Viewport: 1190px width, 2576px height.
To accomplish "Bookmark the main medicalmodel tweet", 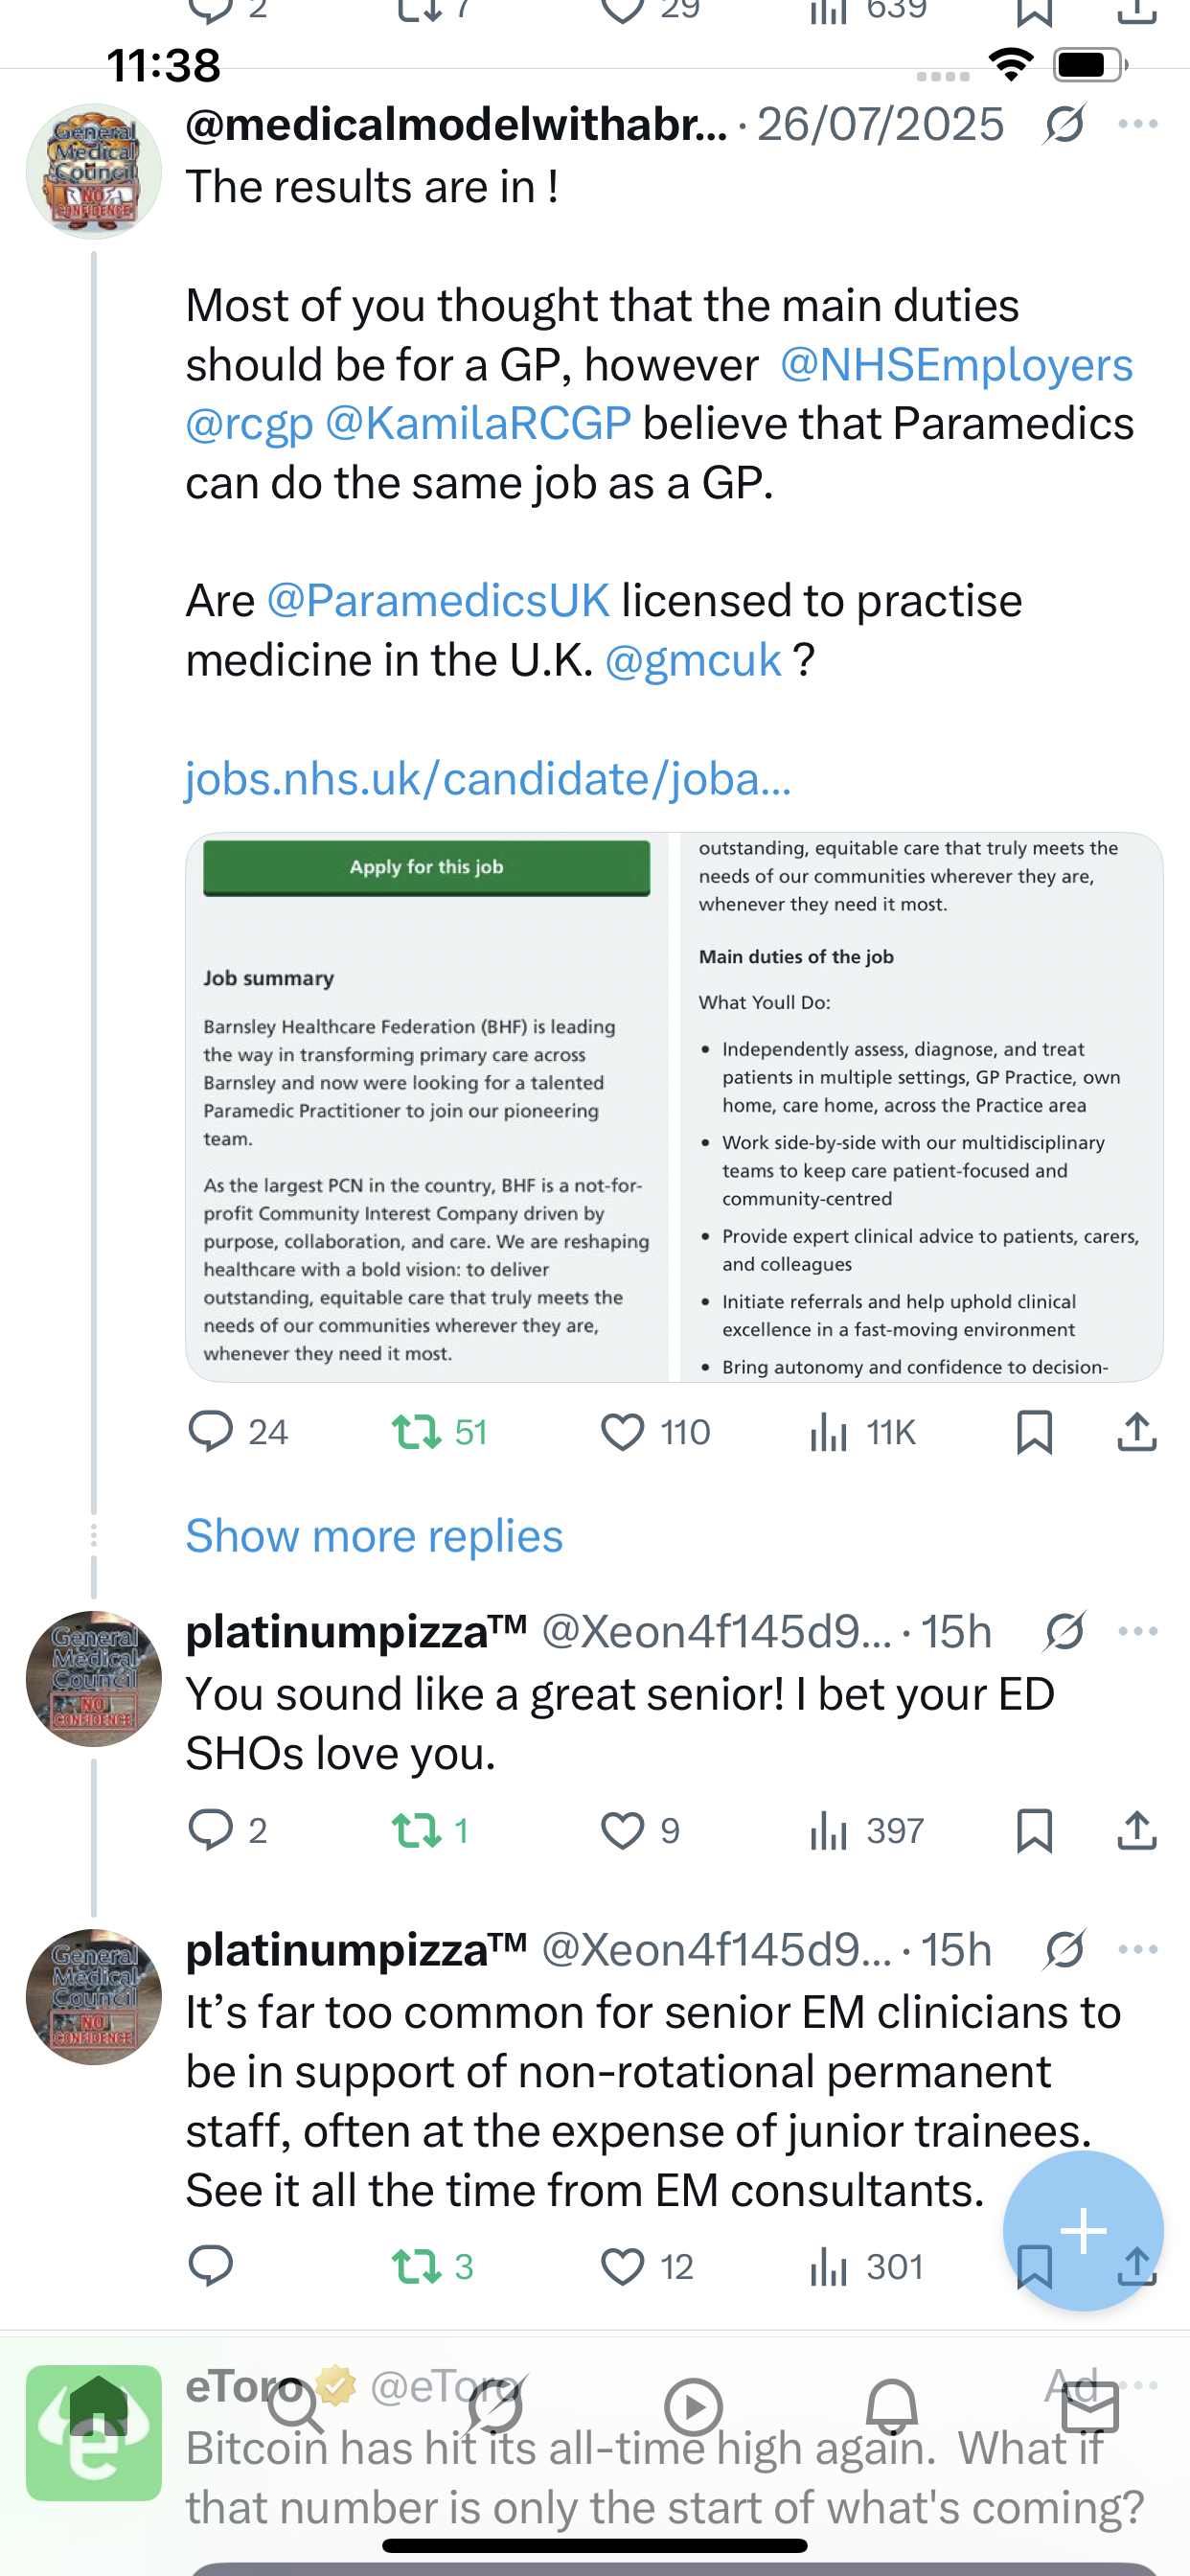I will tap(1034, 1432).
